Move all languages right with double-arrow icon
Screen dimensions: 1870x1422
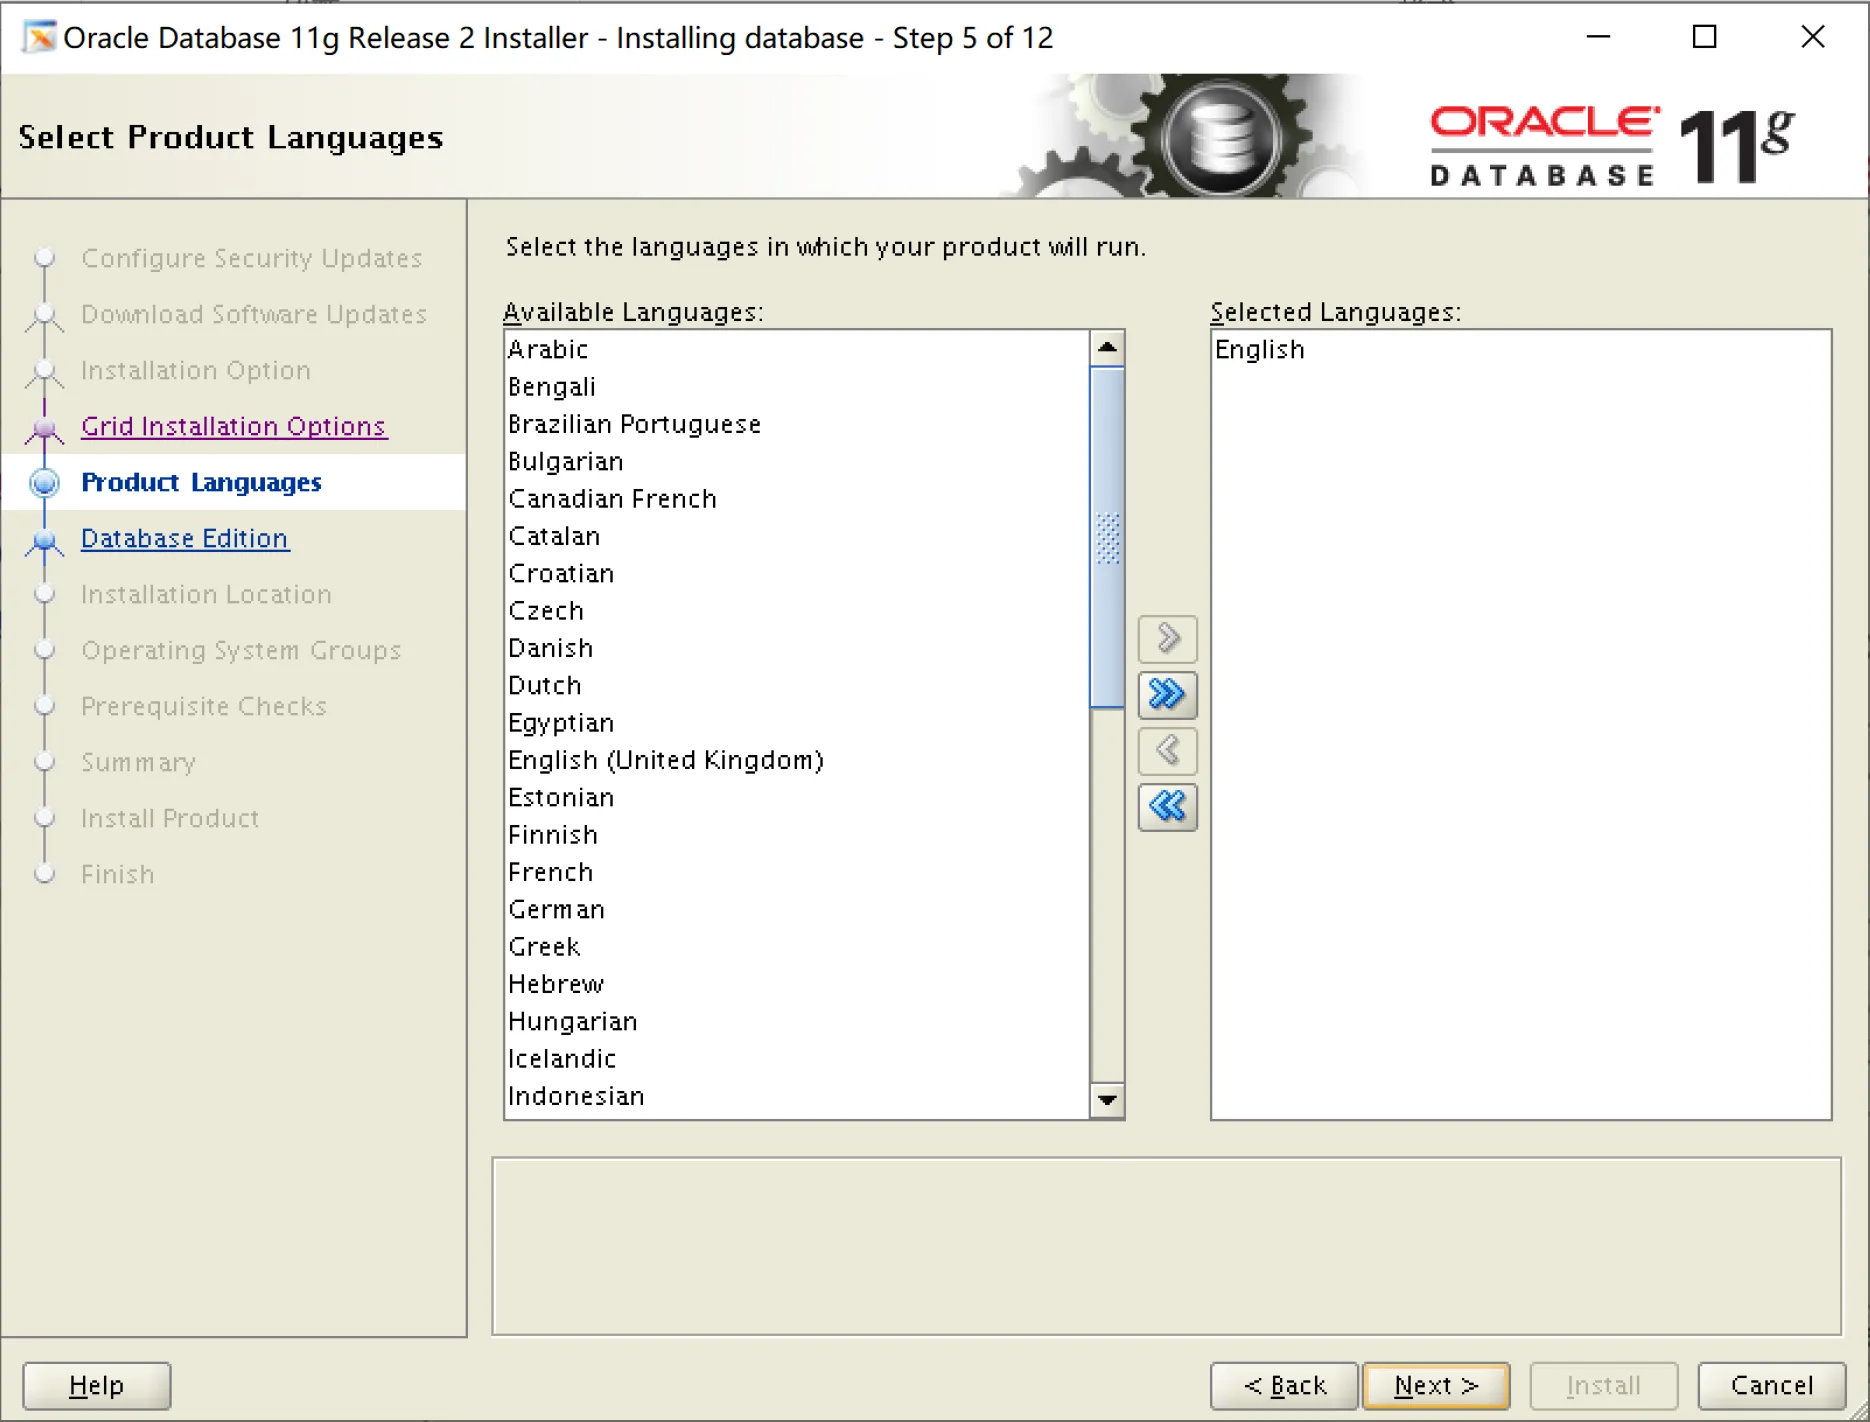(x=1166, y=695)
